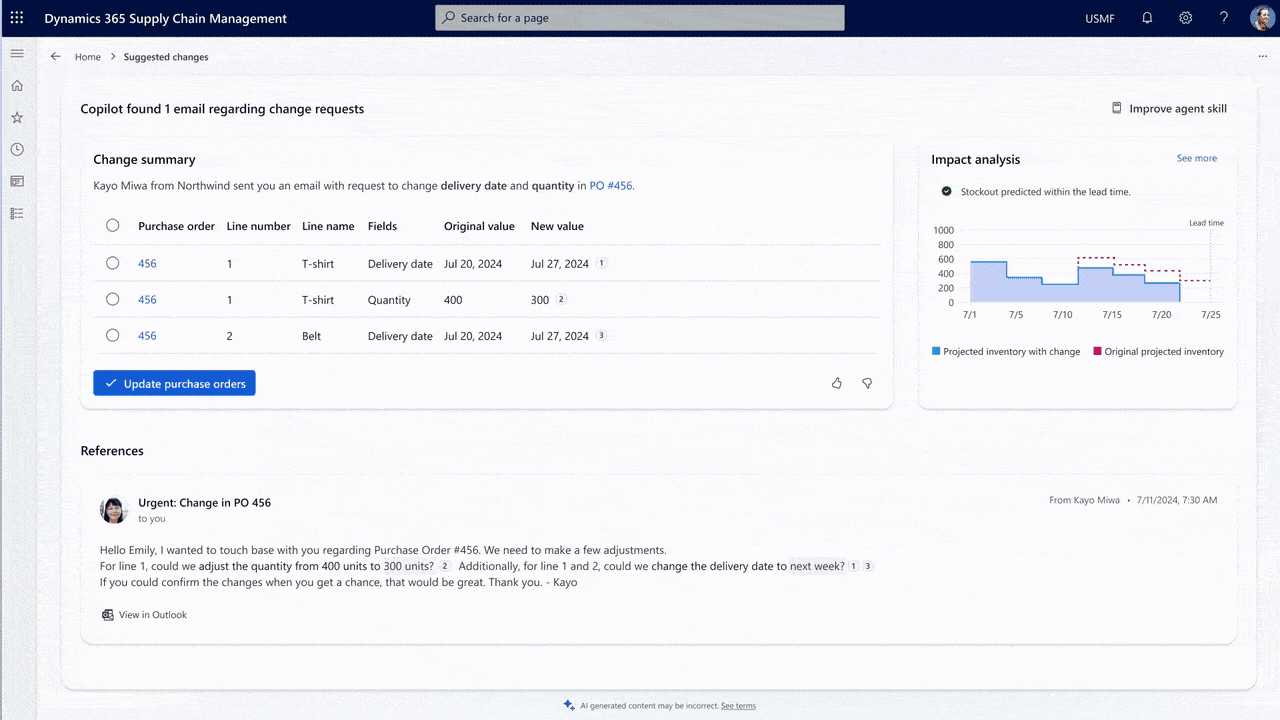Open the settings gear
Screen dimensions: 1280x720
[x=1185, y=18]
